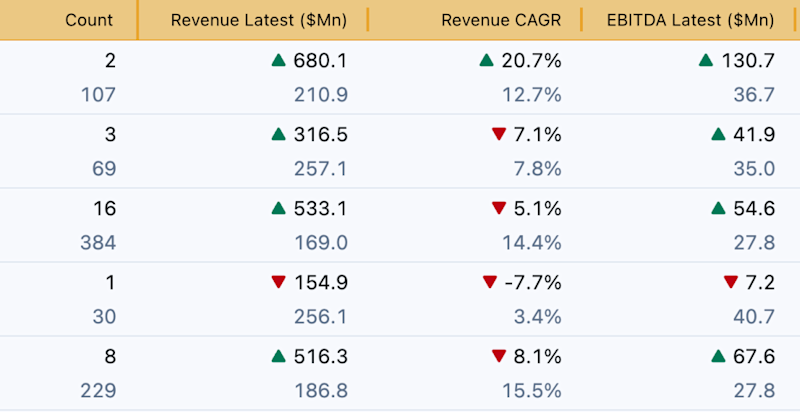Click green up triangle next to 67.6
Image resolution: width=800 pixels, height=412 pixels.
tap(718, 356)
